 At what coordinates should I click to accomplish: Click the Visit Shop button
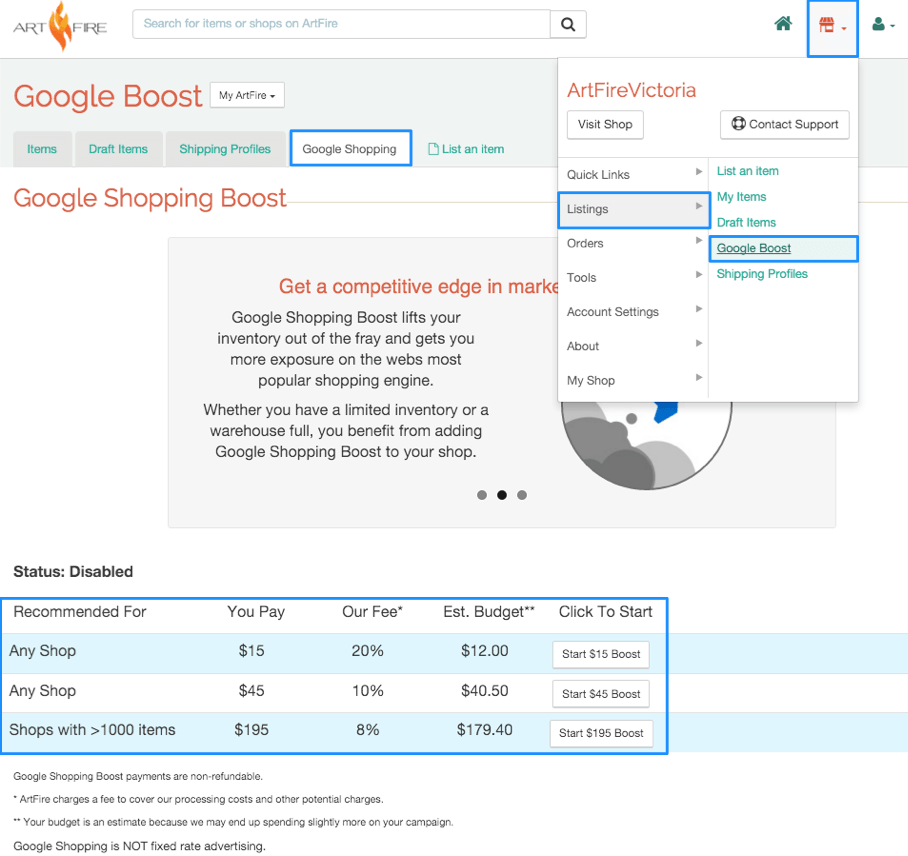click(x=605, y=125)
